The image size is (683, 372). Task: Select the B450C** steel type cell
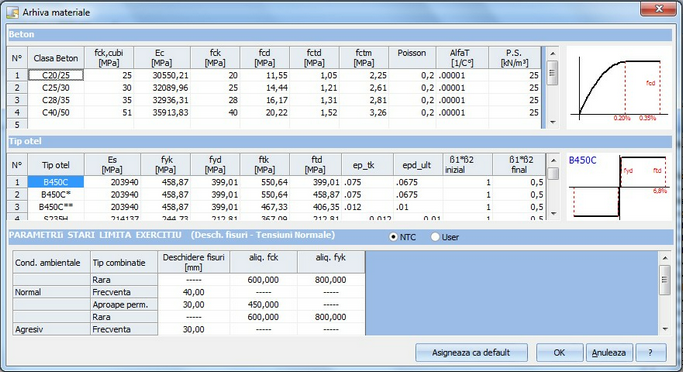point(56,207)
